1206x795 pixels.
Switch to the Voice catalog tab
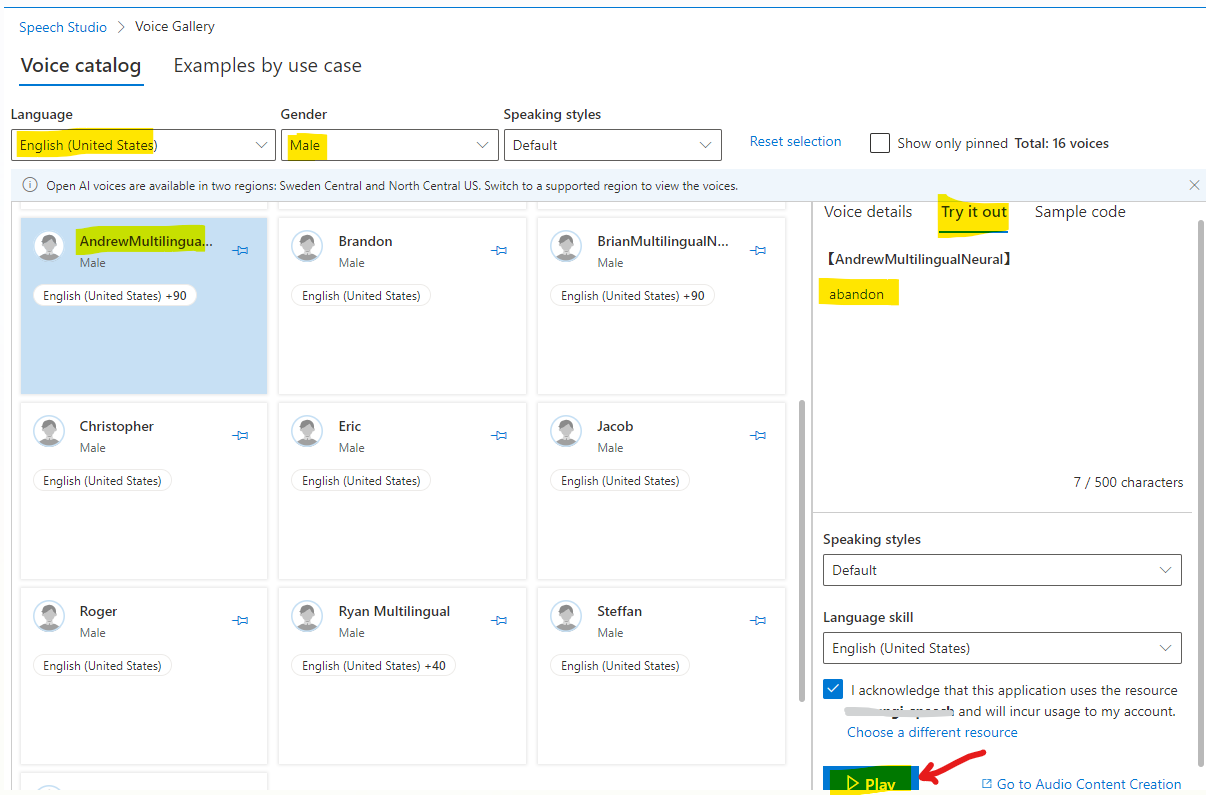click(81, 66)
